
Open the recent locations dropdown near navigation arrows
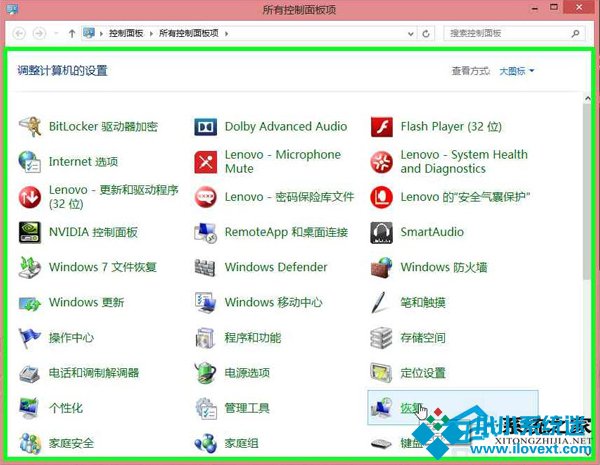pyautogui.click(x=56, y=34)
